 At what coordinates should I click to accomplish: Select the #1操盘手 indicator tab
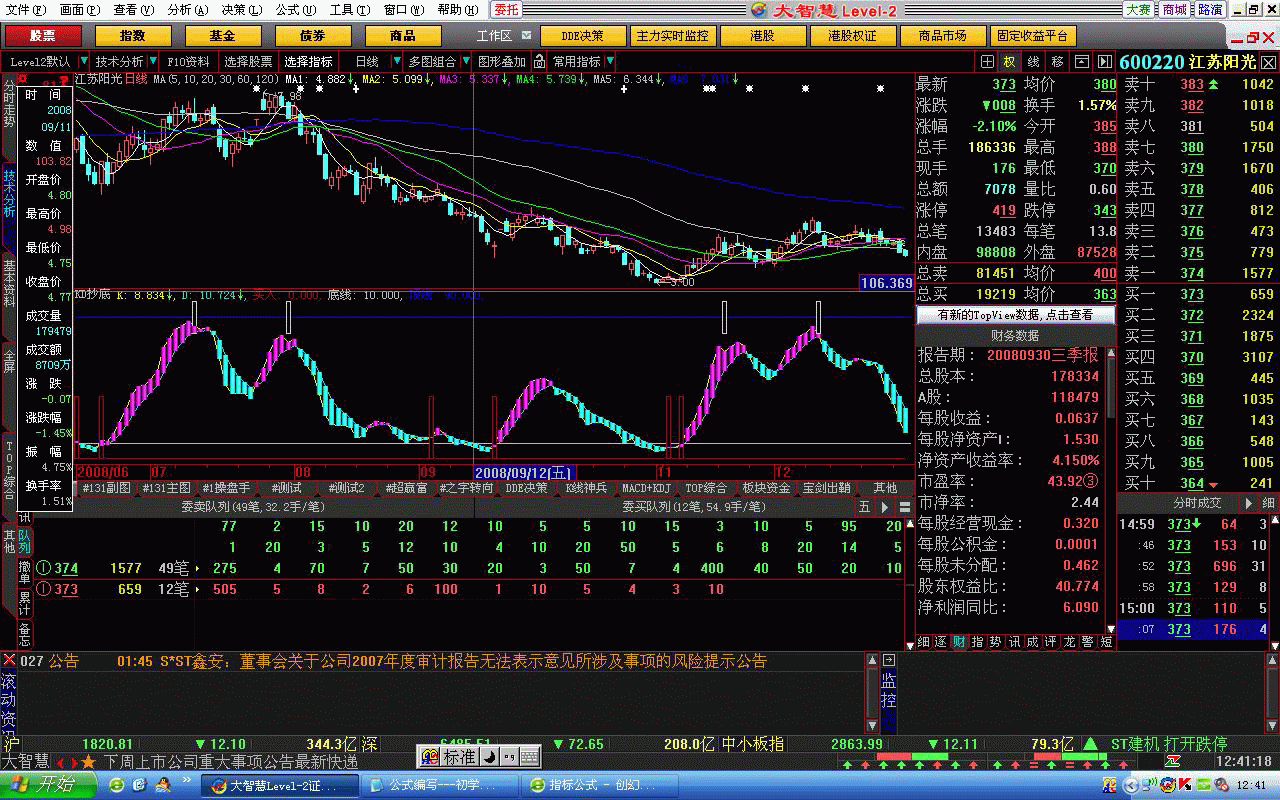coord(226,488)
